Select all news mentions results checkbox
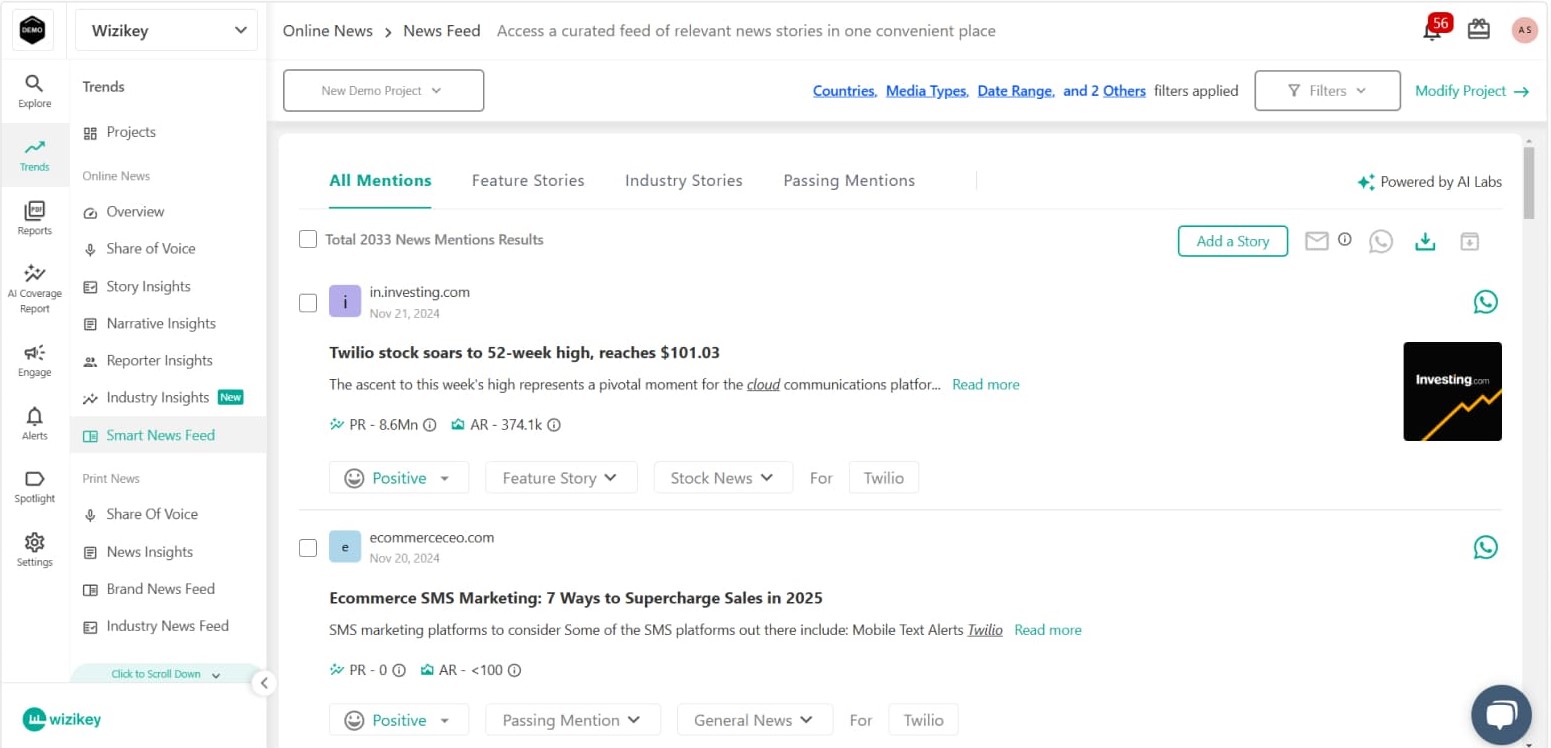This screenshot has width=1551, height=748. [308, 239]
